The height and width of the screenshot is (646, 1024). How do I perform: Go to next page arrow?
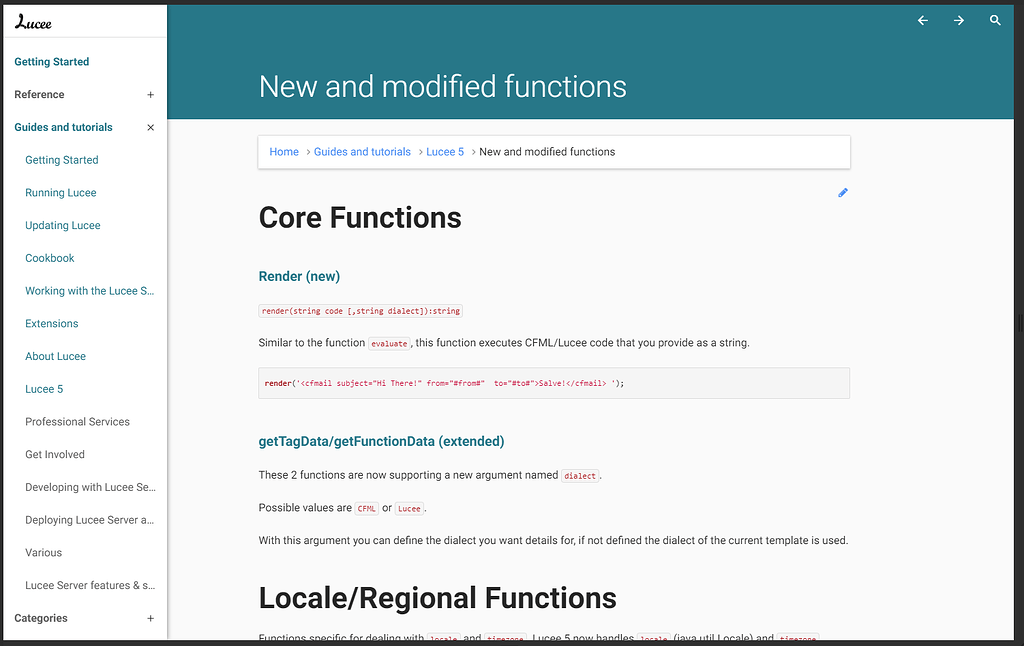pos(959,20)
